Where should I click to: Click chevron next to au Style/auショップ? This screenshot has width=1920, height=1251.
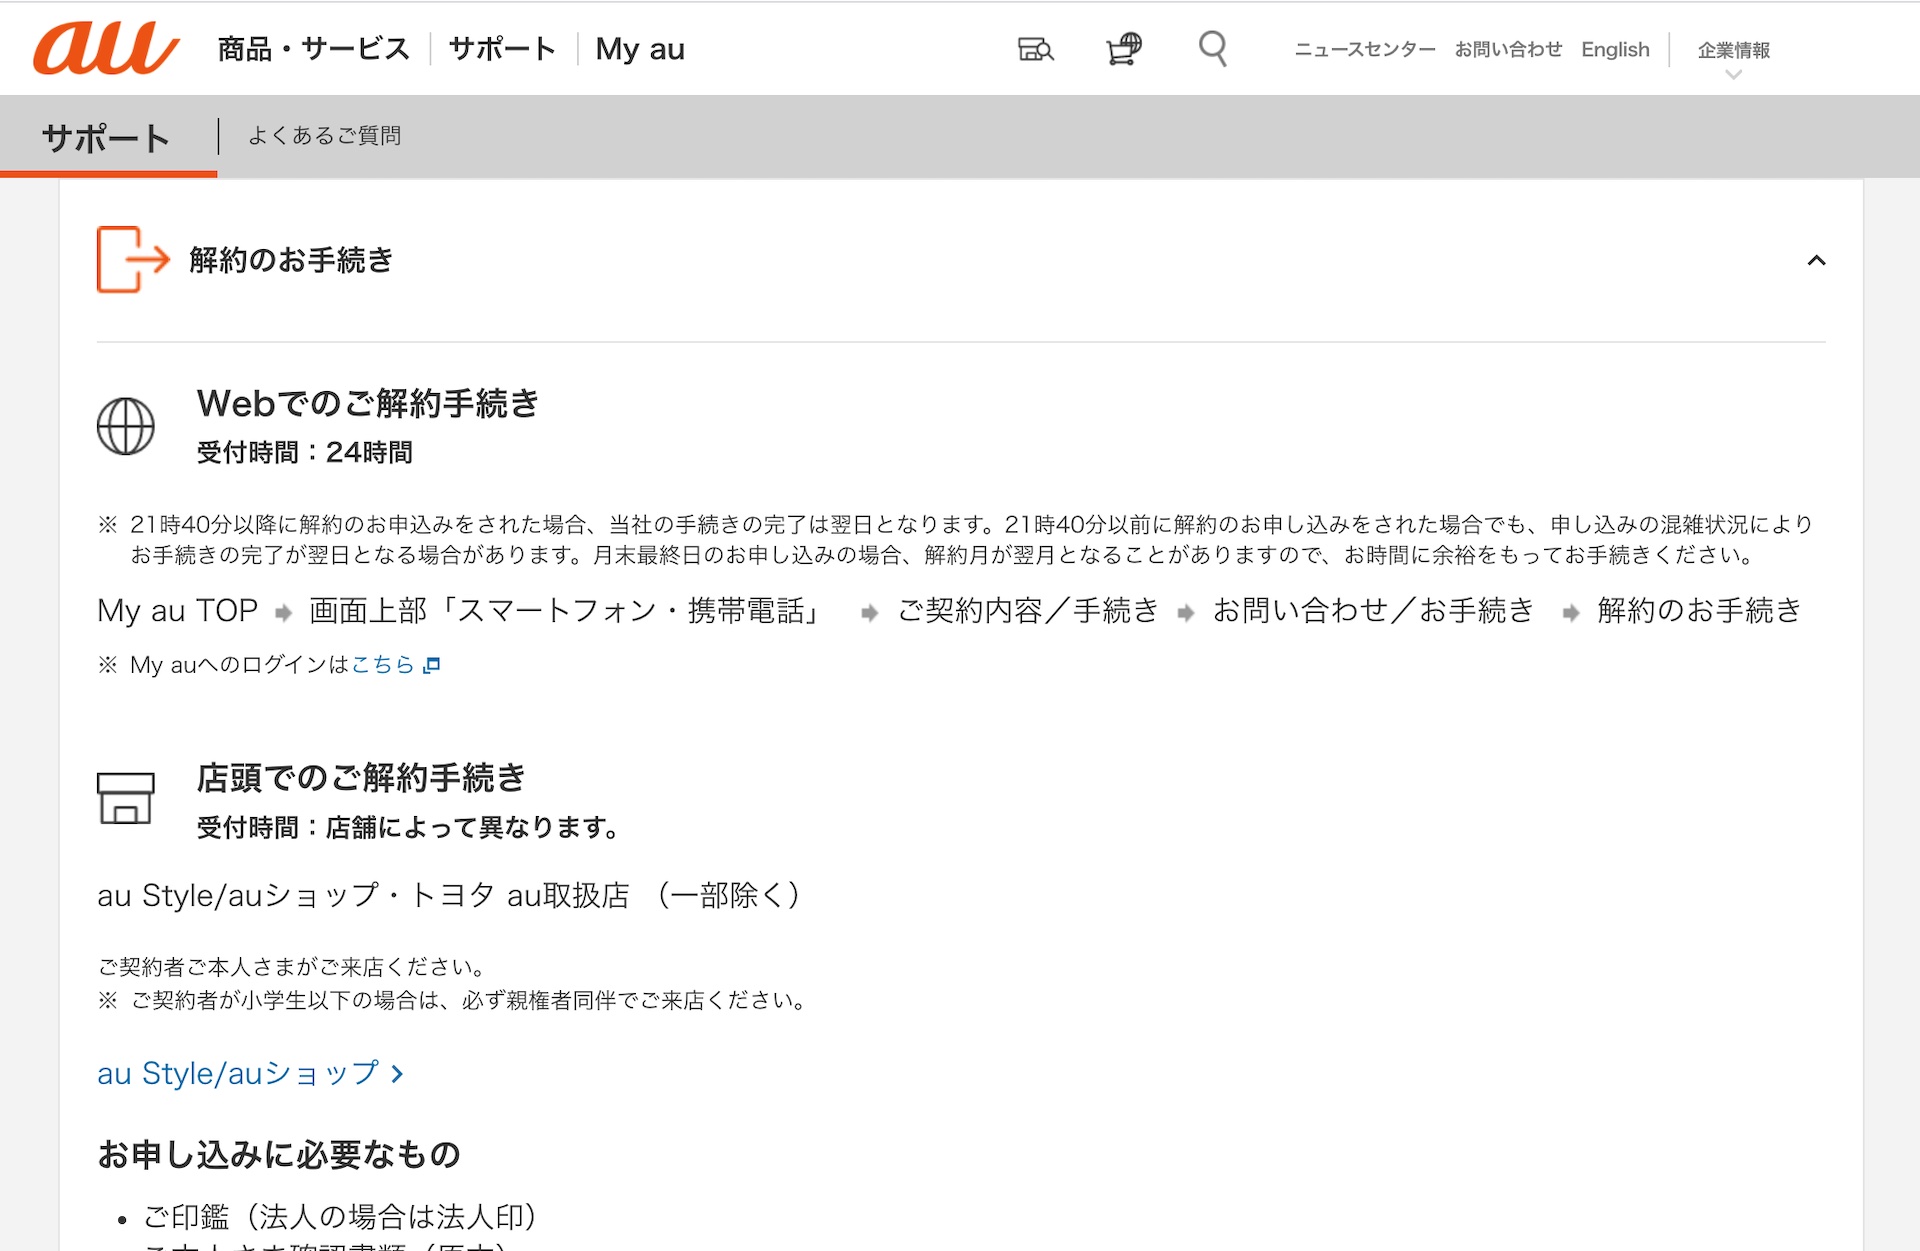click(x=398, y=1074)
